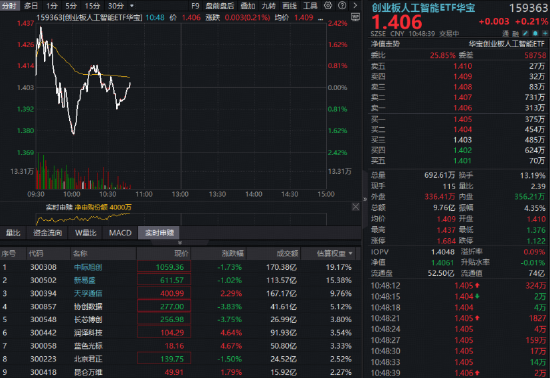This screenshot has height=378, width=550.
Task: Select row 300418 昆仑万维
Action: pyautogui.click(x=180, y=372)
